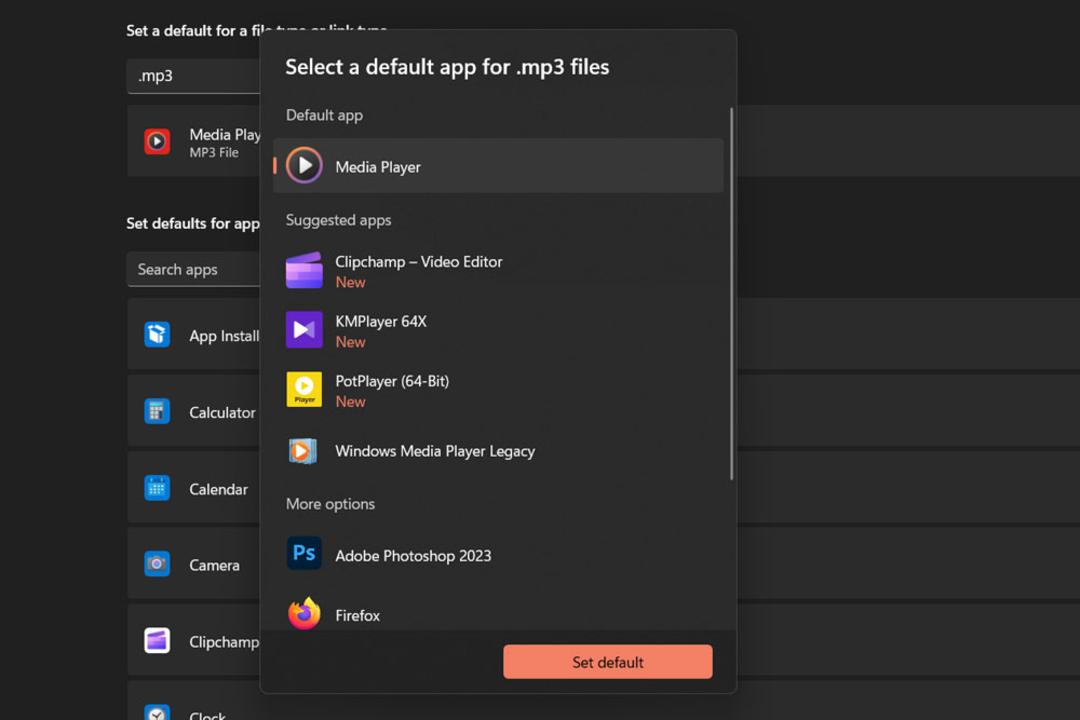The width and height of the screenshot is (1080, 720).
Task: Select the PotPlayer (64-Bit) yellow icon
Action: [304, 389]
